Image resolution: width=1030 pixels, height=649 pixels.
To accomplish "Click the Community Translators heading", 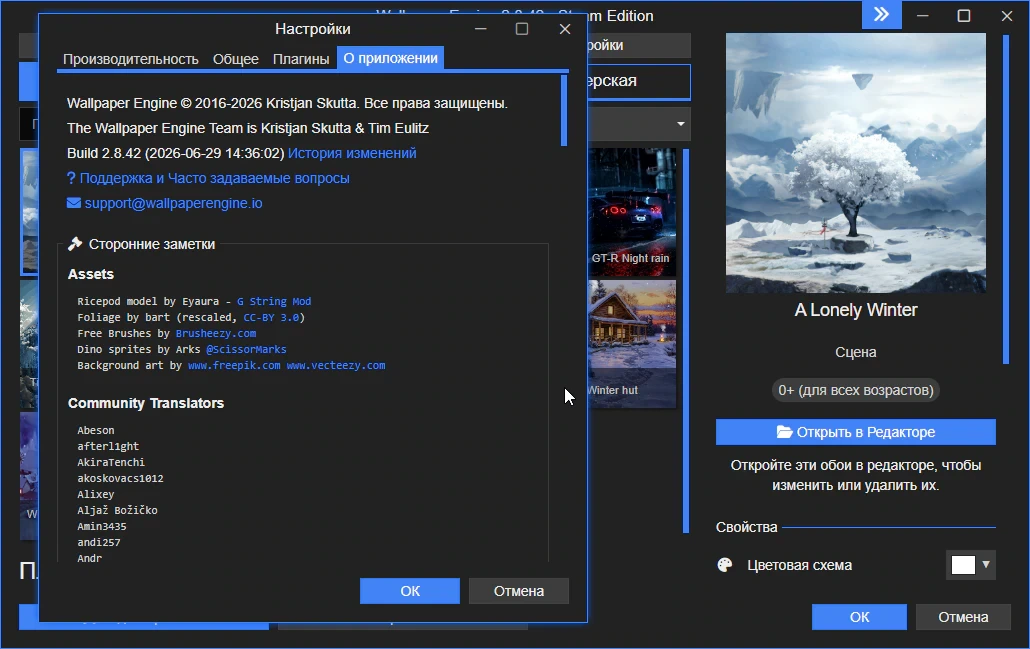I will (146, 403).
